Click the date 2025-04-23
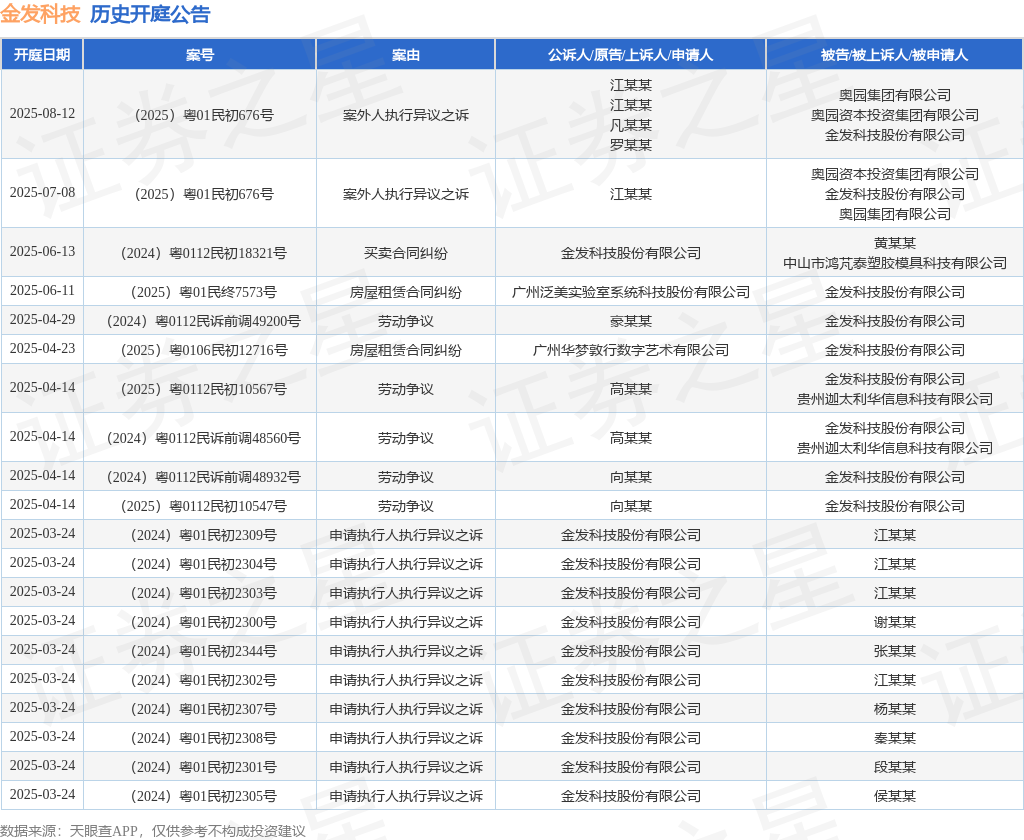Screen dimensions: 1024x840 (42, 349)
